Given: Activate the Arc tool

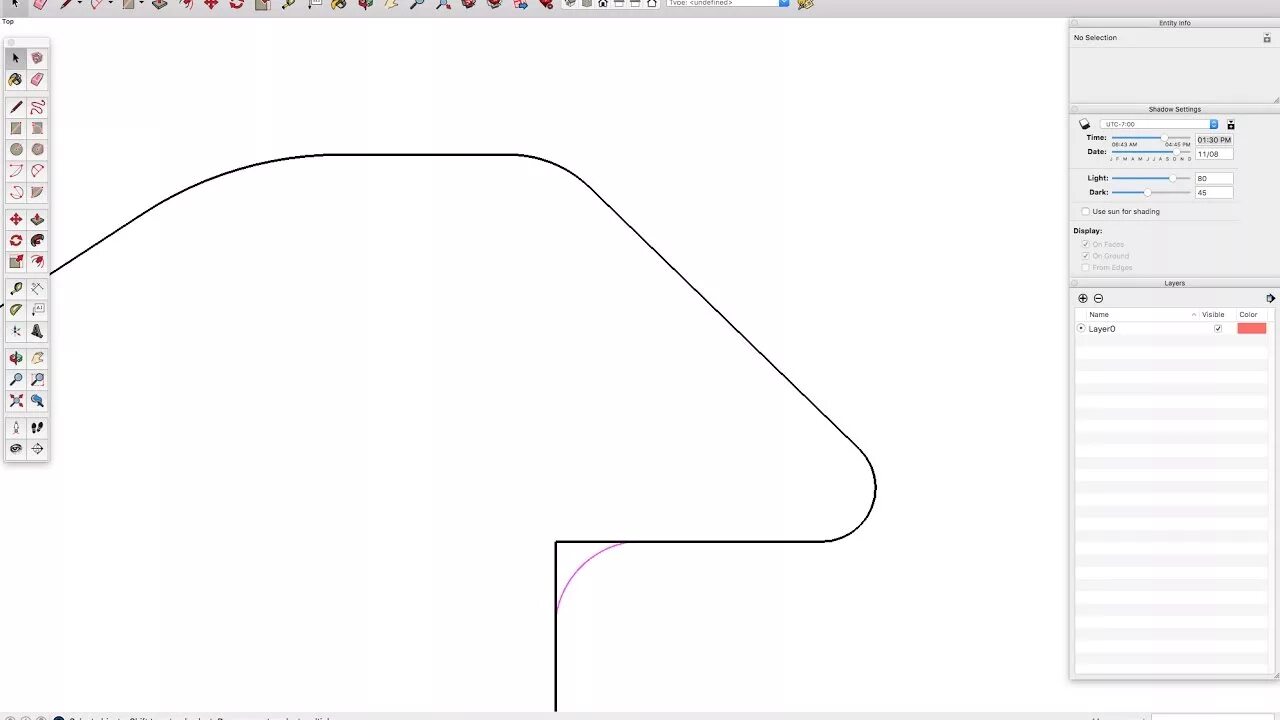Looking at the screenshot, I should tap(16, 171).
